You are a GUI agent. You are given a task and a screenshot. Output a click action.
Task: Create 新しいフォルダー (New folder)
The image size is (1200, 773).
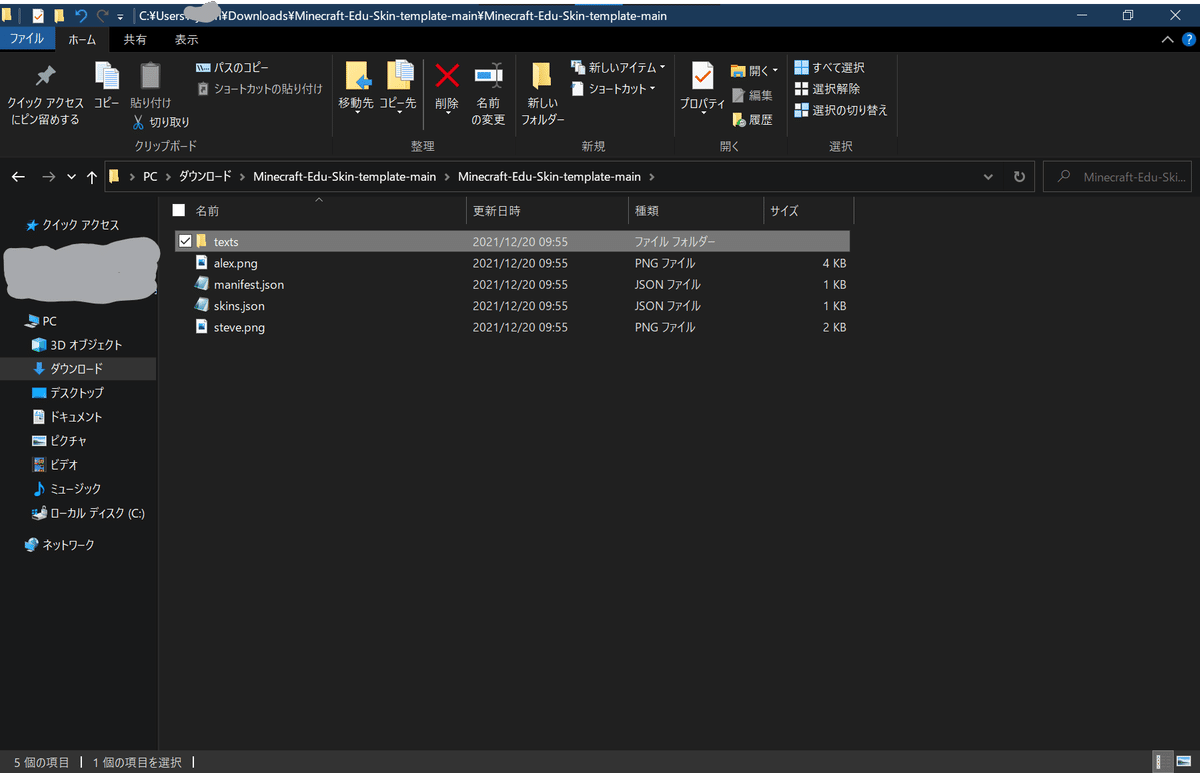(x=542, y=93)
